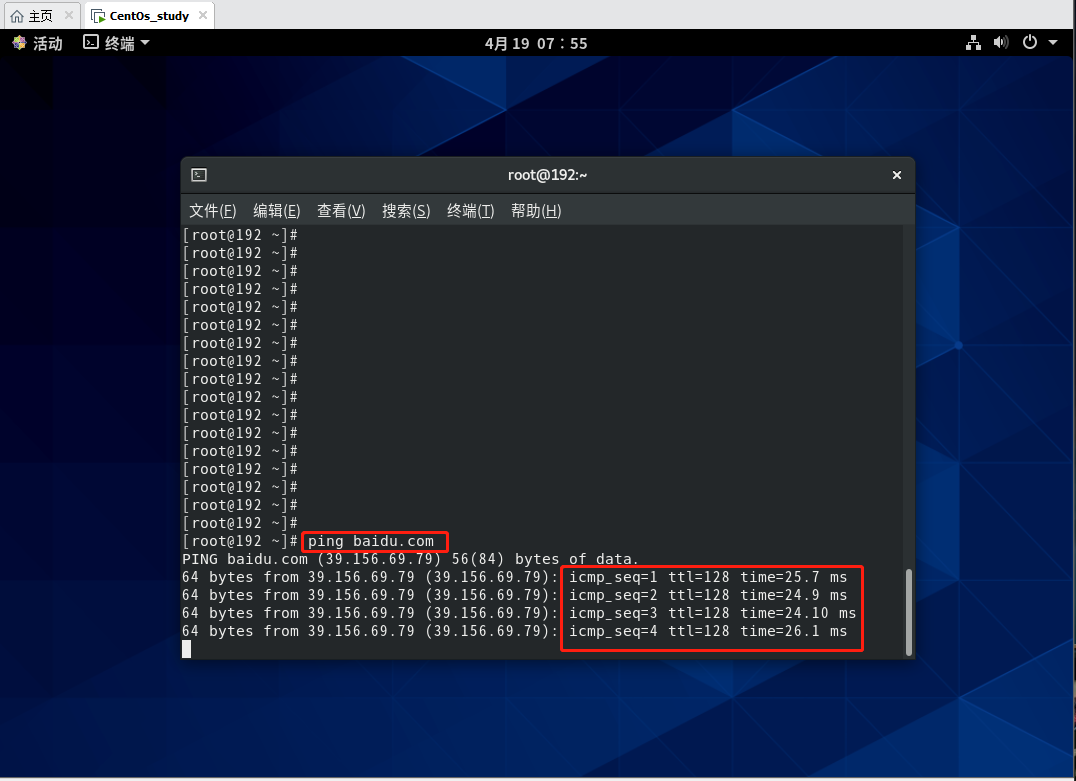
Task: Click the power icon in top bar
Action: pyautogui.click(x=1030, y=43)
